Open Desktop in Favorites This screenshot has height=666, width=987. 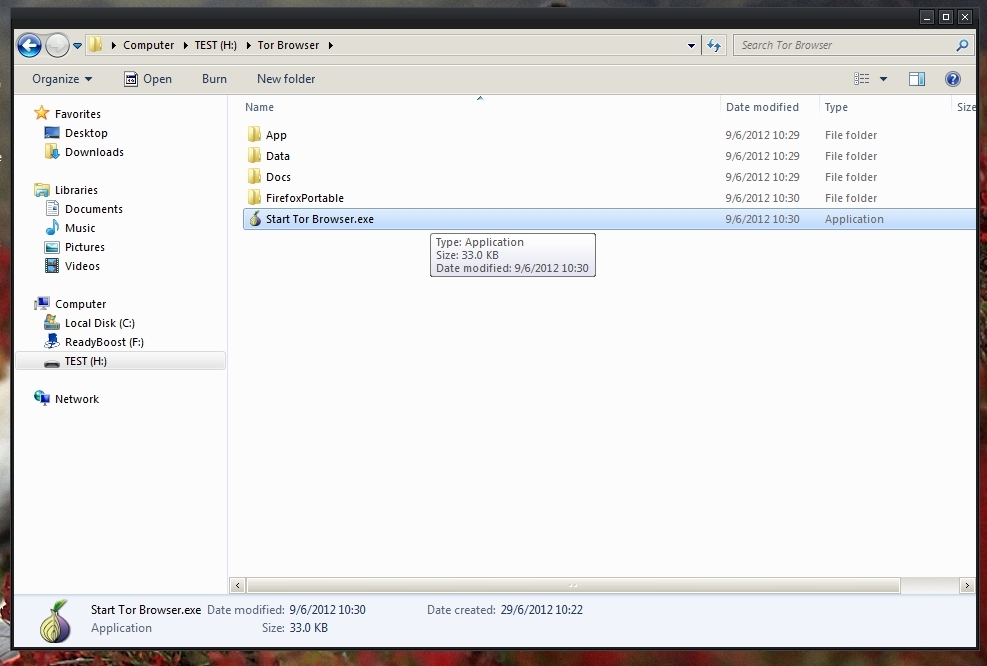(86, 133)
